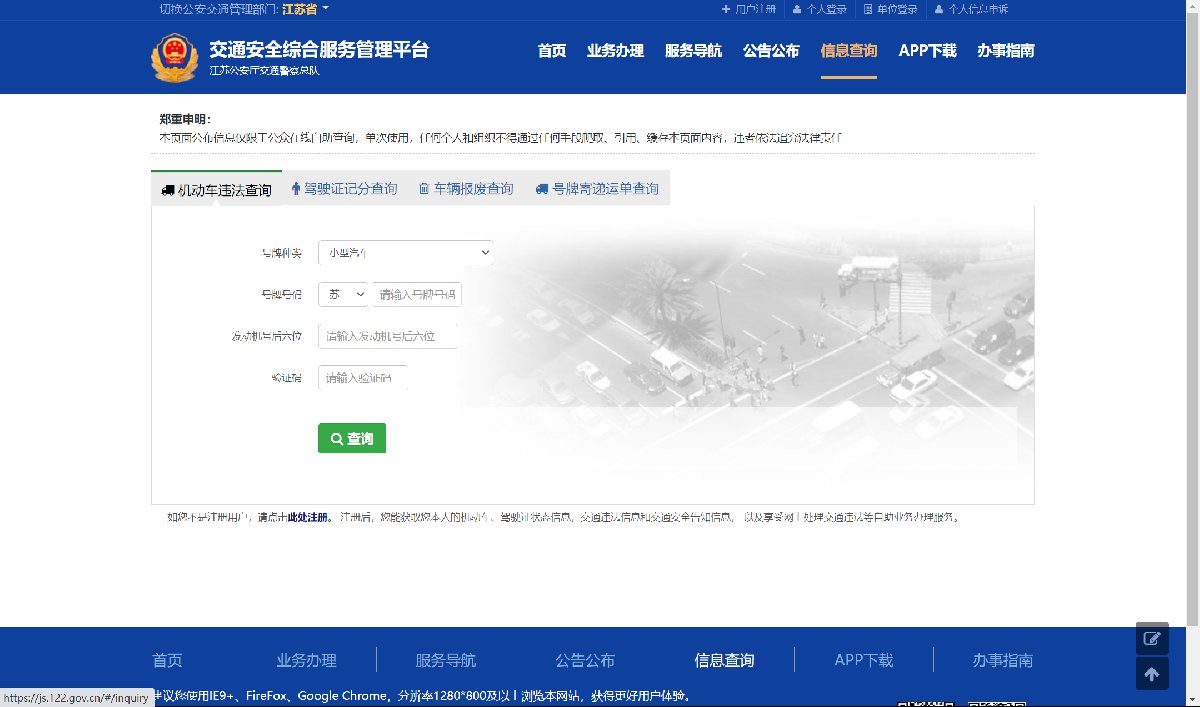1200x707 pixels.
Task: Switch to 驾驶证记分查询 tab
Action: click(x=344, y=188)
